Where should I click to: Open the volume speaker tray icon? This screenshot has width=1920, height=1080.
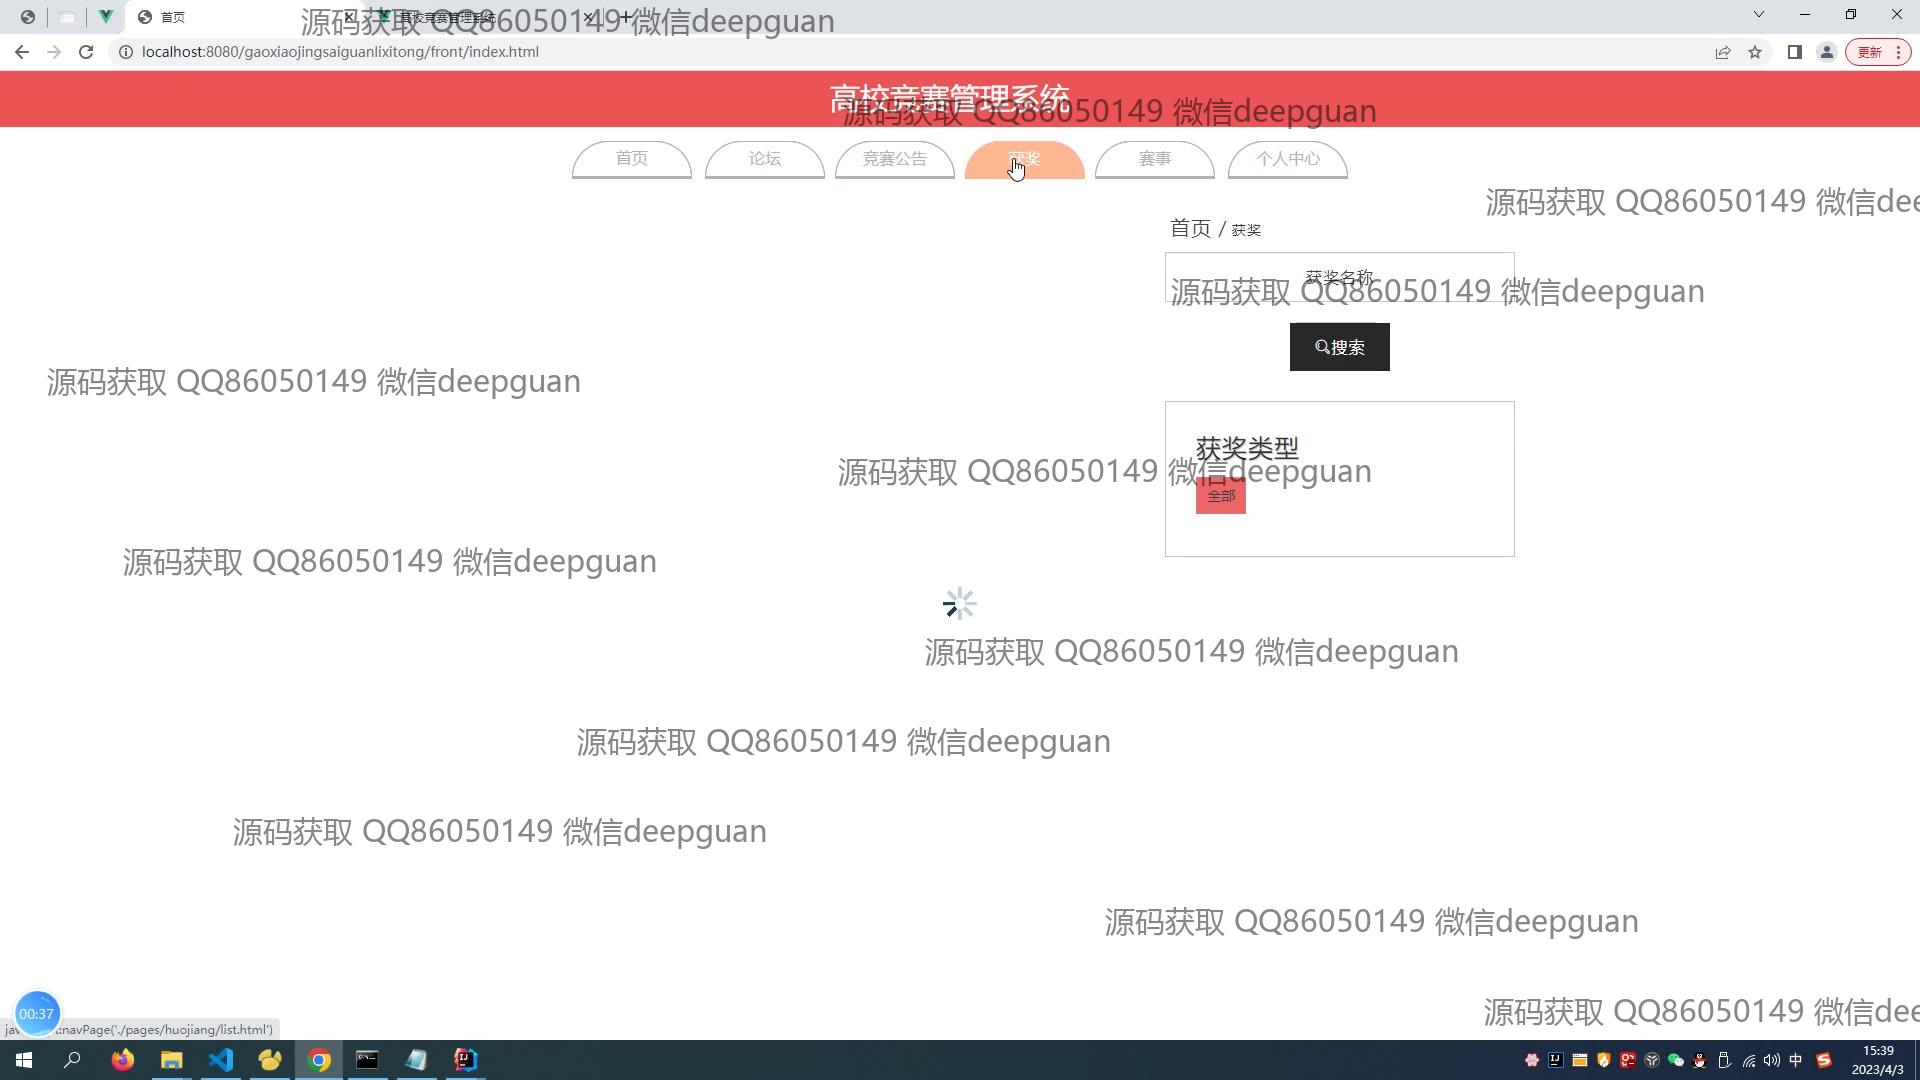[x=1772, y=1060]
